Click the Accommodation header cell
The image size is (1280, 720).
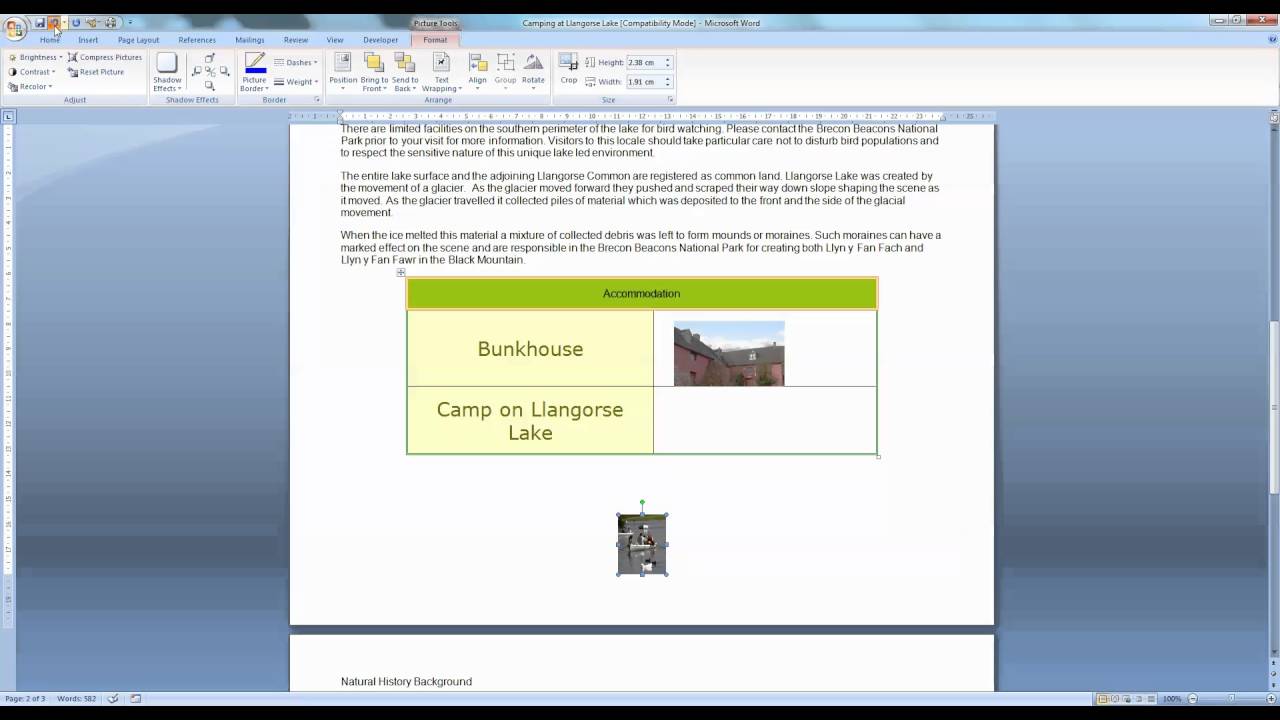(x=642, y=294)
